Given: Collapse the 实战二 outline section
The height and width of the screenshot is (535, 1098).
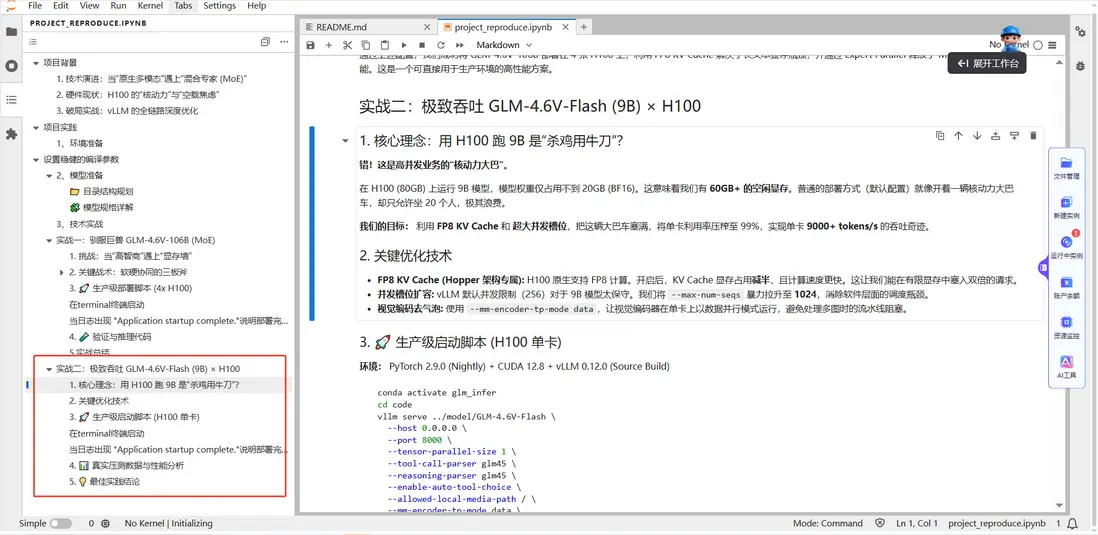Looking at the screenshot, I should pos(49,368).
